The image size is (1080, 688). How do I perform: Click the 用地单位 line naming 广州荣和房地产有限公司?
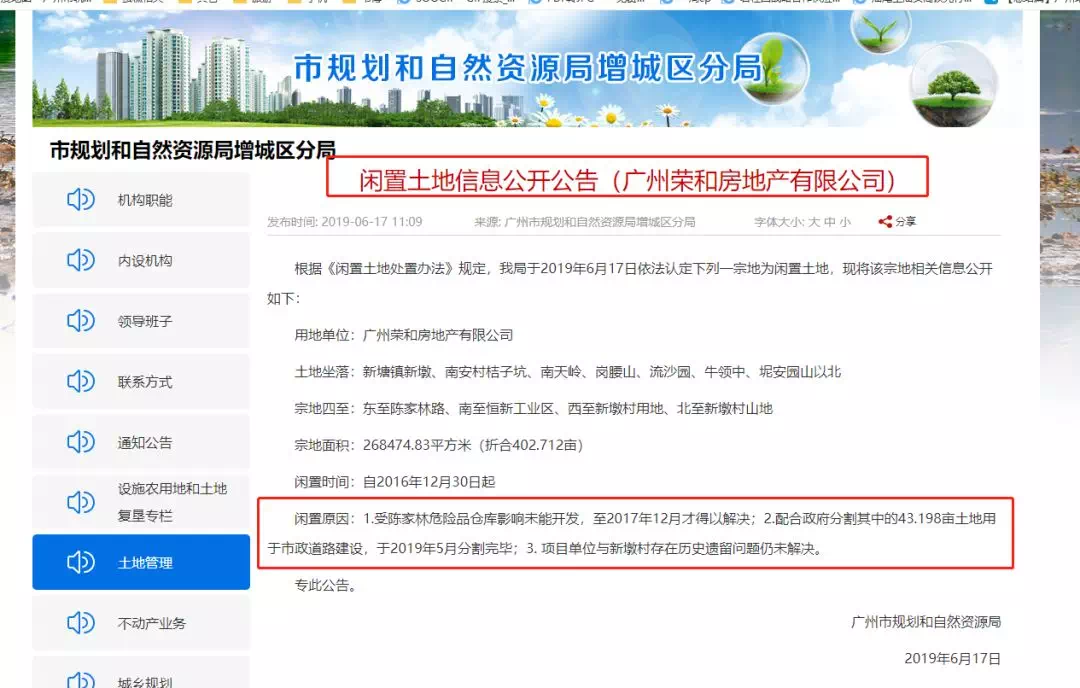[x=404, y=335]
